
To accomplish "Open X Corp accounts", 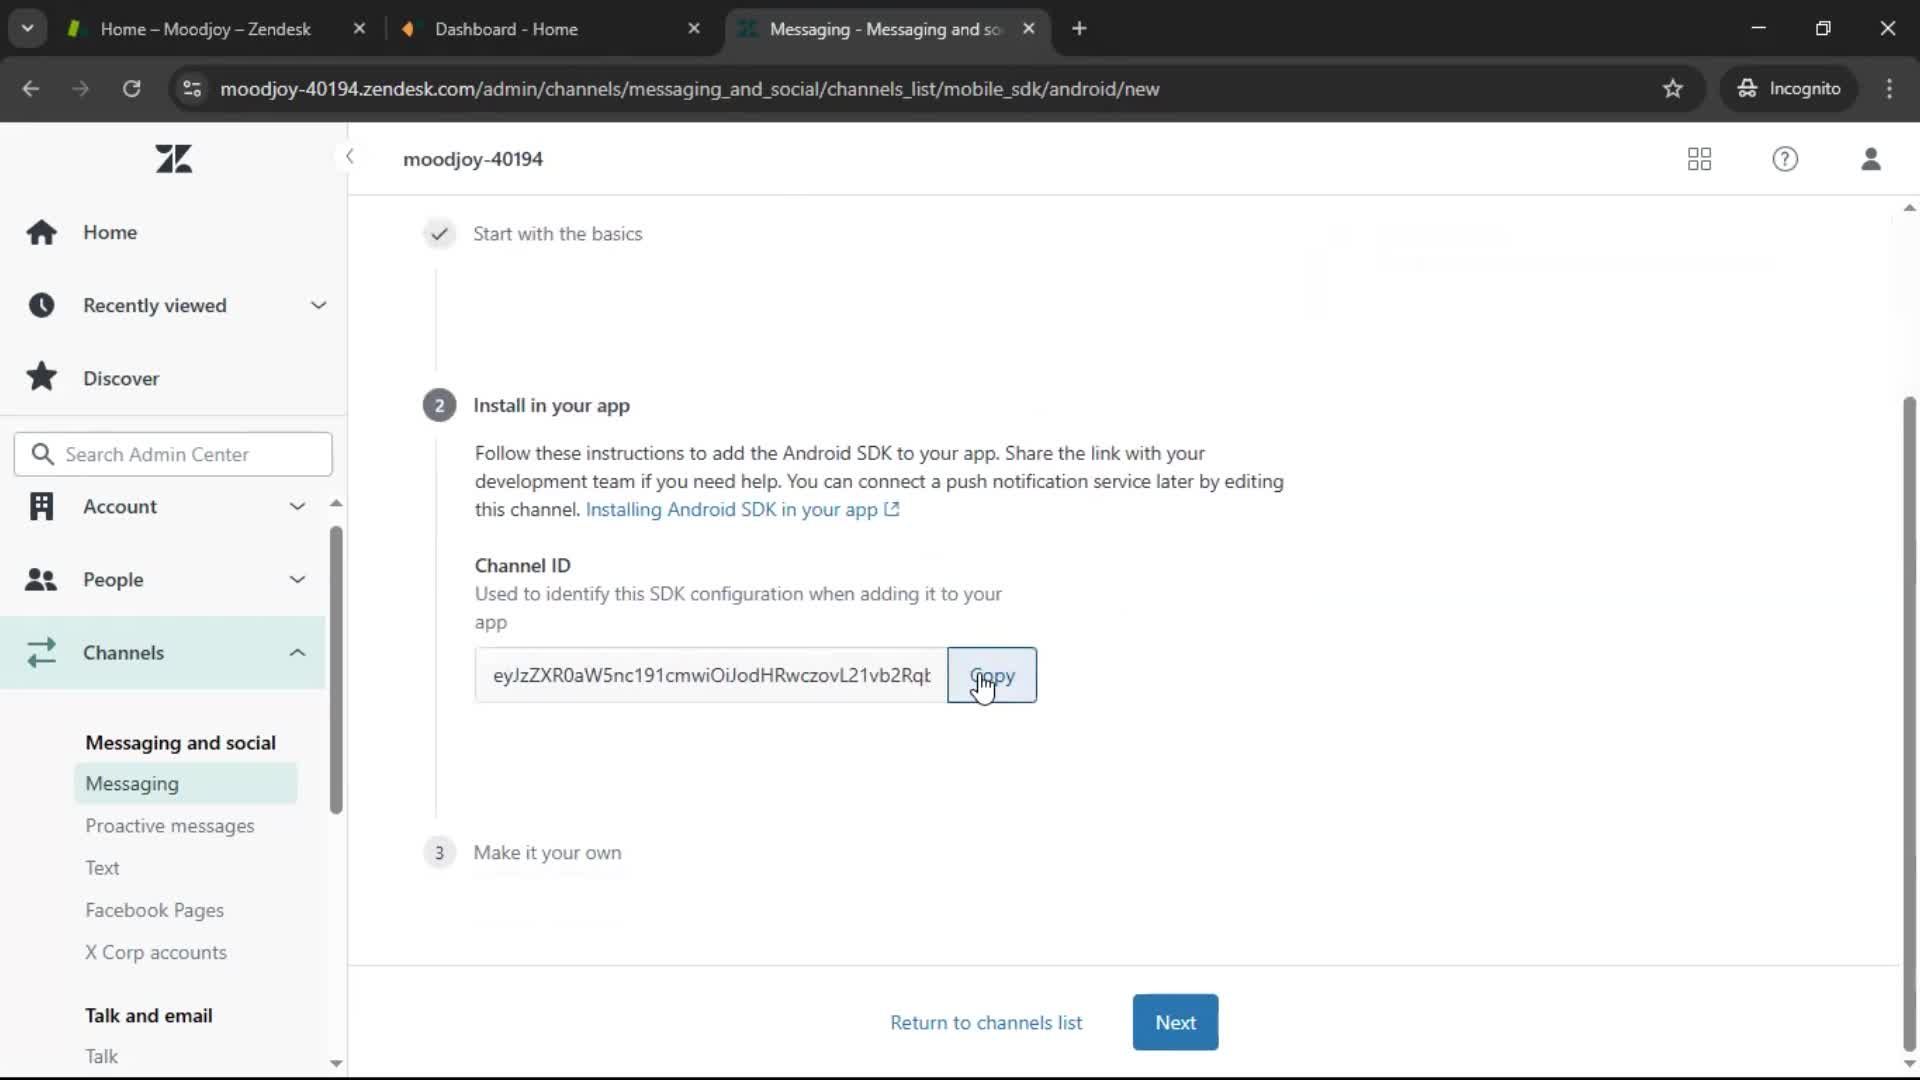I will pyautogui.click(x=156, y=952).
